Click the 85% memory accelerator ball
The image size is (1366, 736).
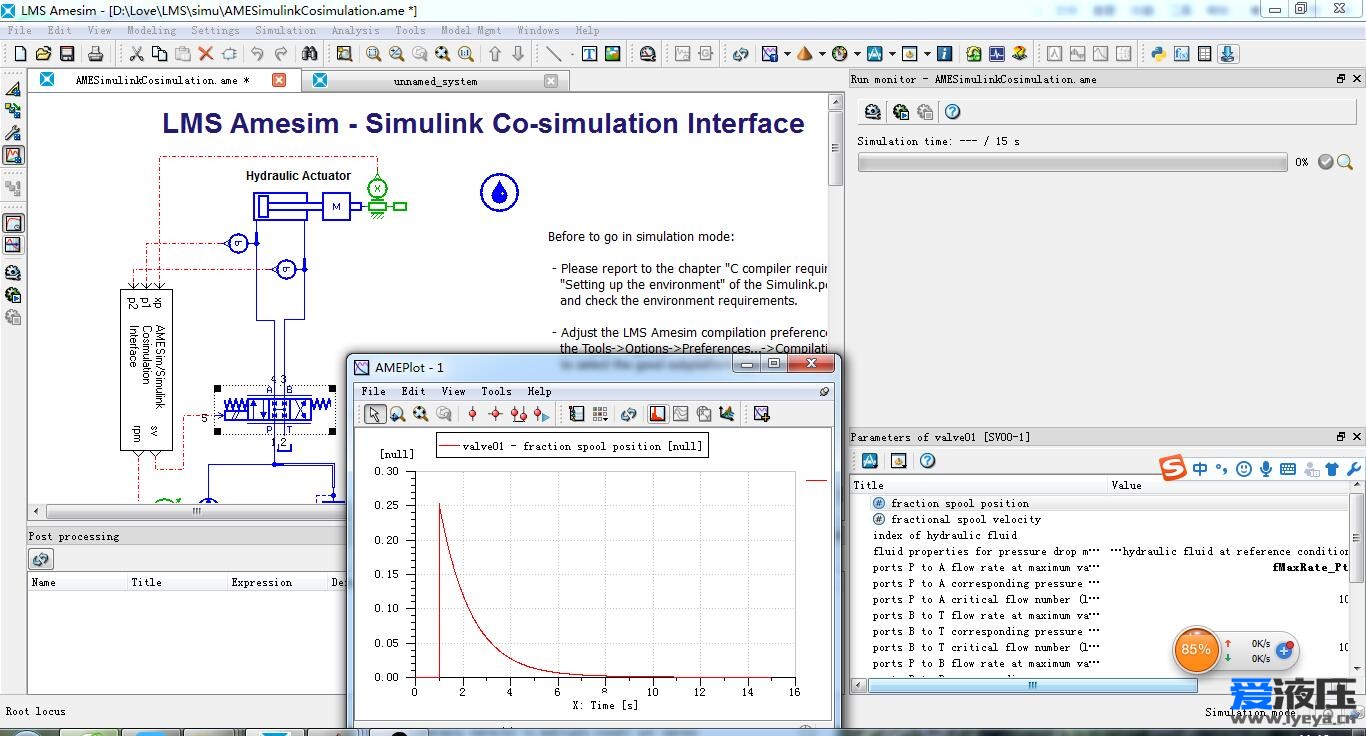point(1196,649)
